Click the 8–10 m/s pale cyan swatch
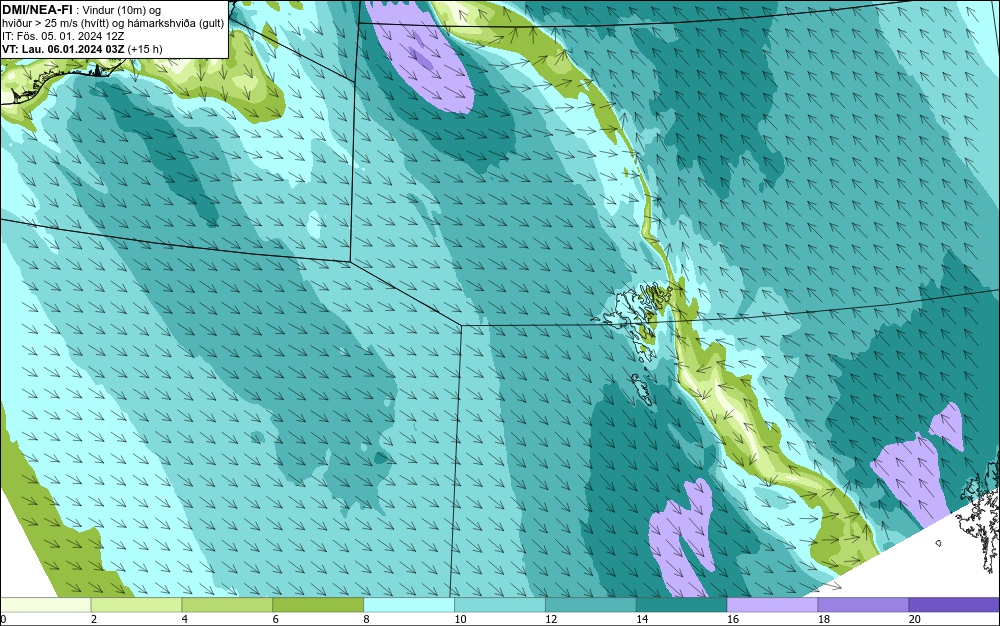This screenshot has width=1000, height=626. [x=409, y=604]
